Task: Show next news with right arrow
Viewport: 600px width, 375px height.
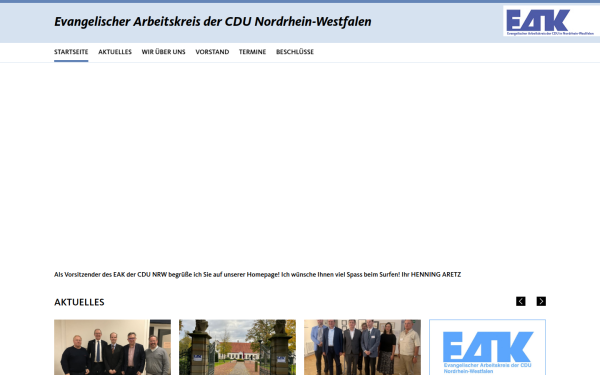Action: 541,301
